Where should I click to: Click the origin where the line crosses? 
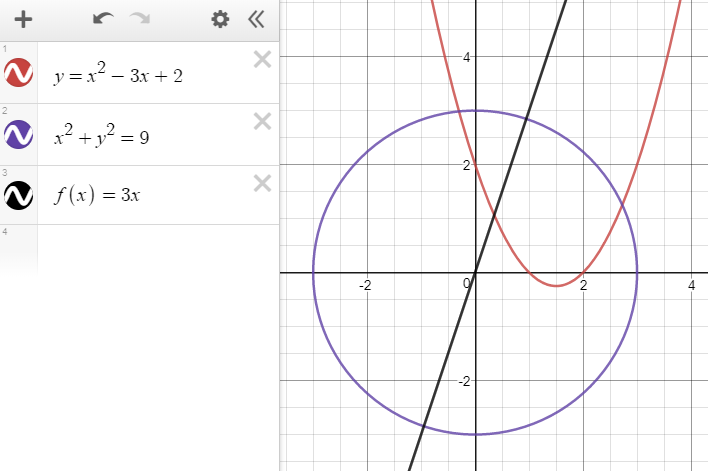(475, 272)
